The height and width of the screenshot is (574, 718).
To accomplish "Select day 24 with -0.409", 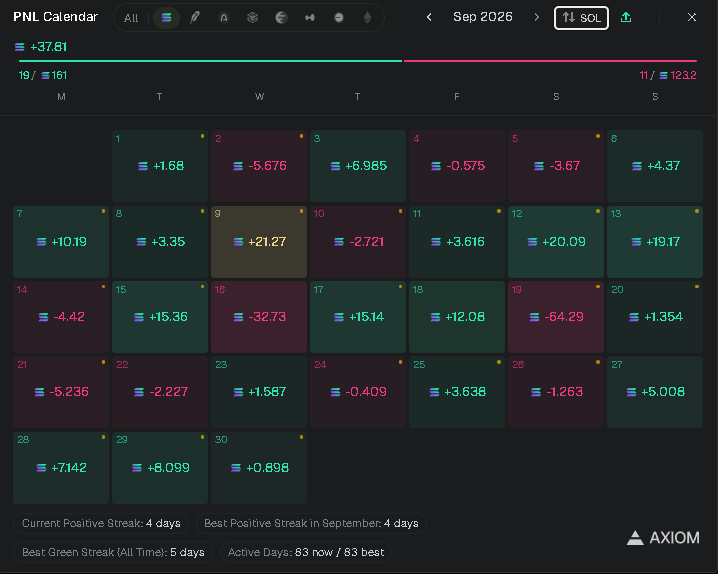I will (358, 392).
